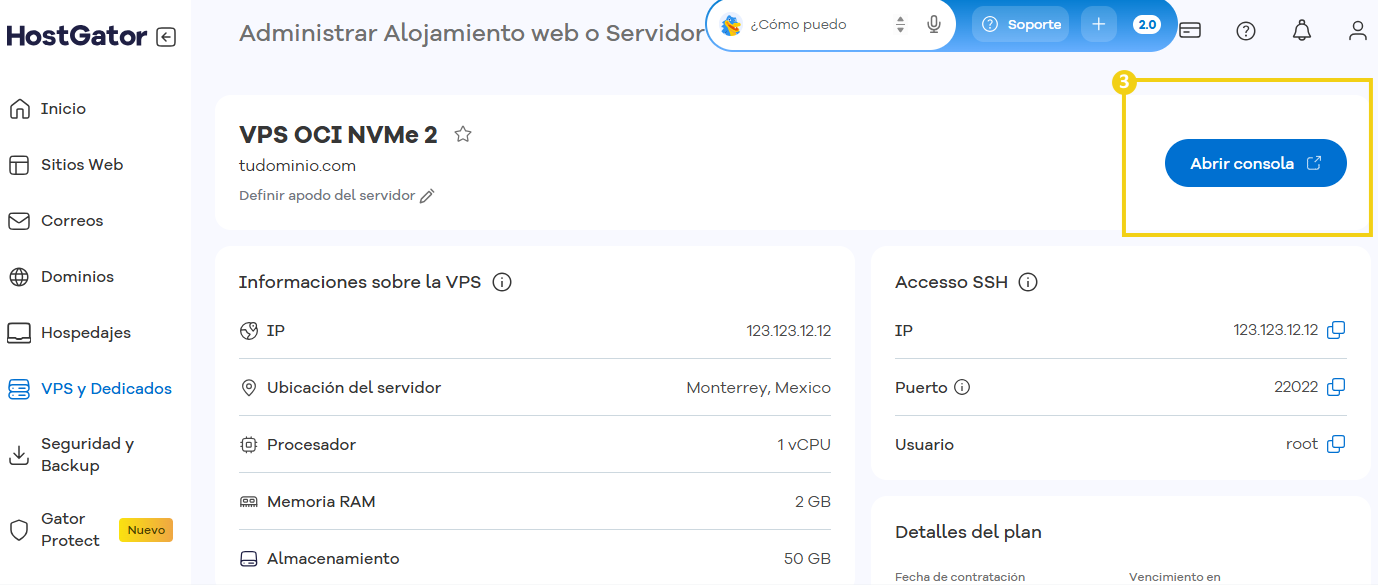Click Abrir consola button
1378x585 pixels.
[1256, 163]
